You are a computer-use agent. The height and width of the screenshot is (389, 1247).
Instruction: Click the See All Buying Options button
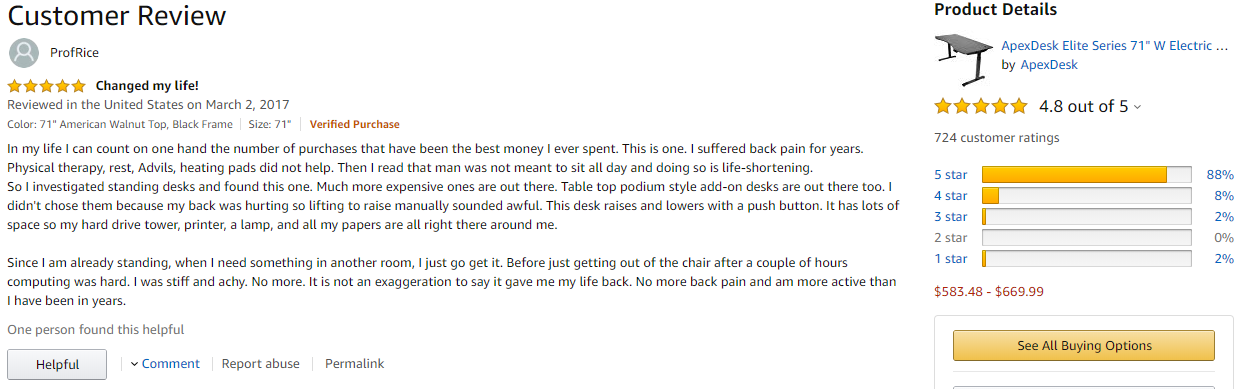[x=1084, y=346]
